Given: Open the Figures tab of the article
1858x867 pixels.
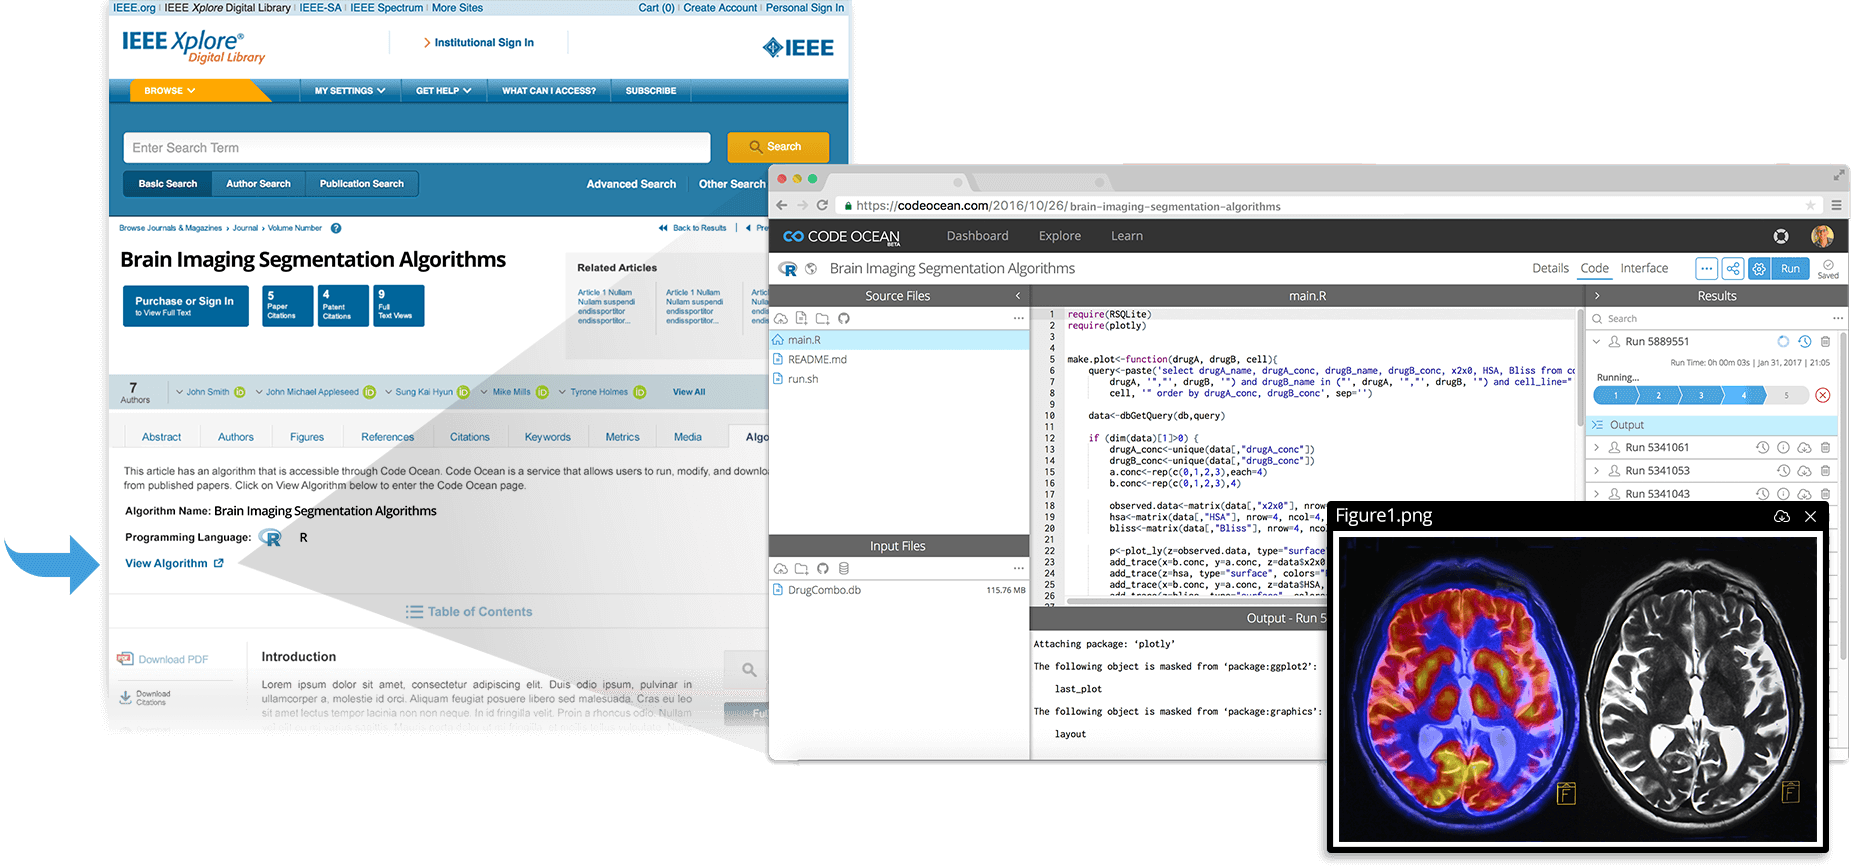Looking at the screenshot, I should tap(307, 437).
